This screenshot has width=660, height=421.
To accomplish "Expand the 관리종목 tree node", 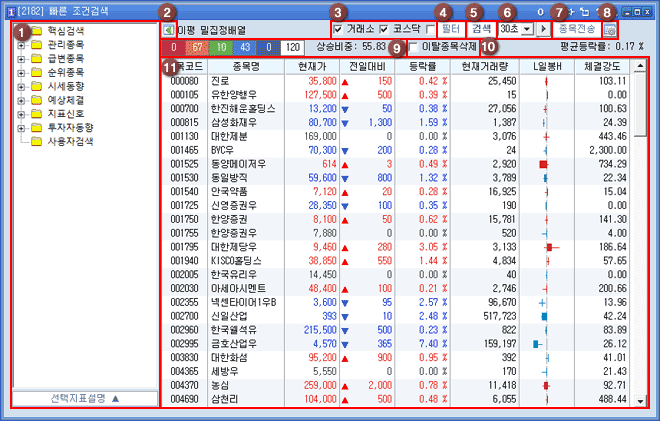I will pos(21,45).
